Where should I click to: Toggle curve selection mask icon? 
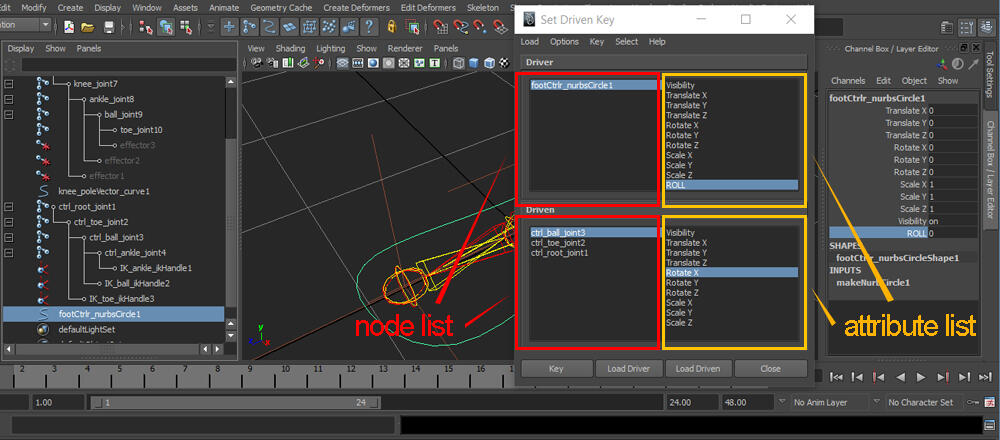[269, 26]
